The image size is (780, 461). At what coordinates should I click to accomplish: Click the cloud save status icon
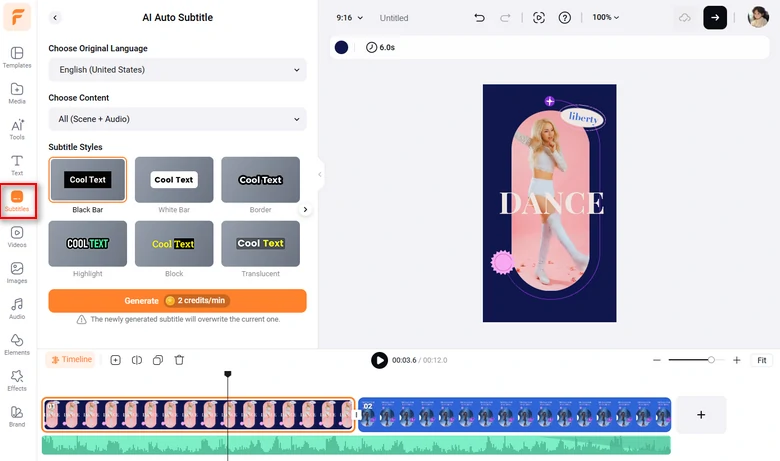coord(685,18)
